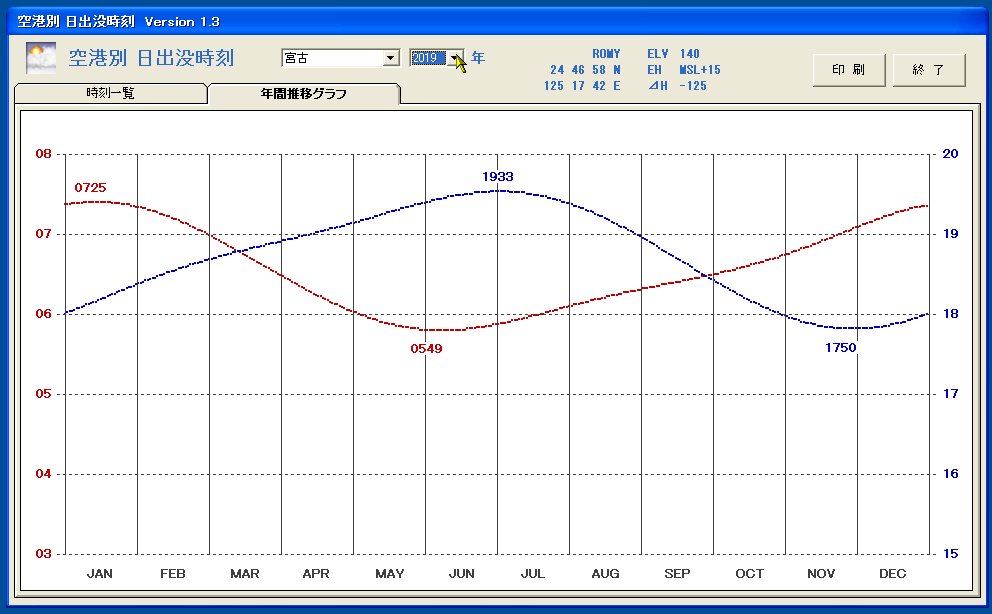Click the latitude 24 46 58 N text
This screenshot has width=992, height=614.
coord(583,68)
